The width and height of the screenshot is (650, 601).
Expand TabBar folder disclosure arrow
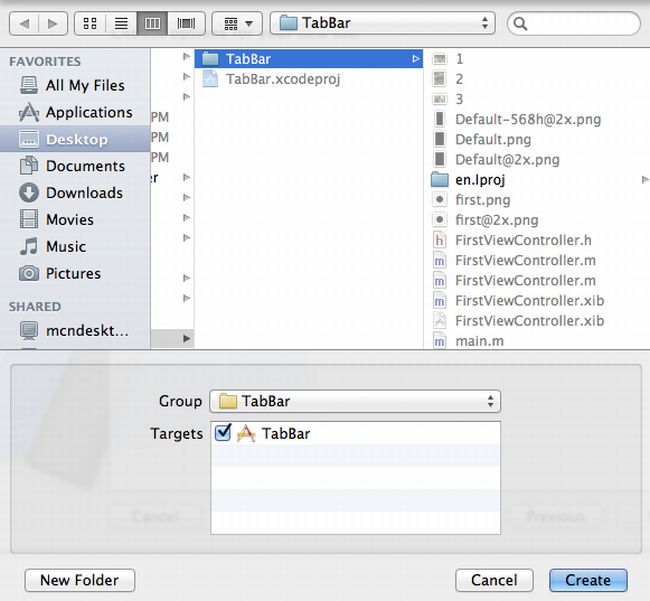point(415,59)
